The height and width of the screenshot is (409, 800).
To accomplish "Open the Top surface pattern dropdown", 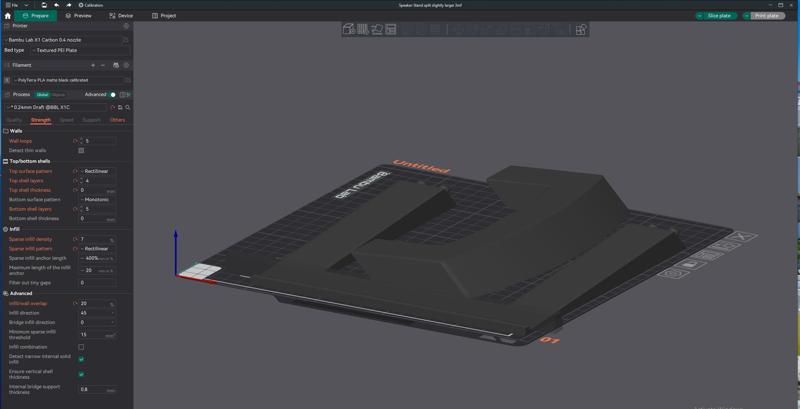I will point(97,171).
